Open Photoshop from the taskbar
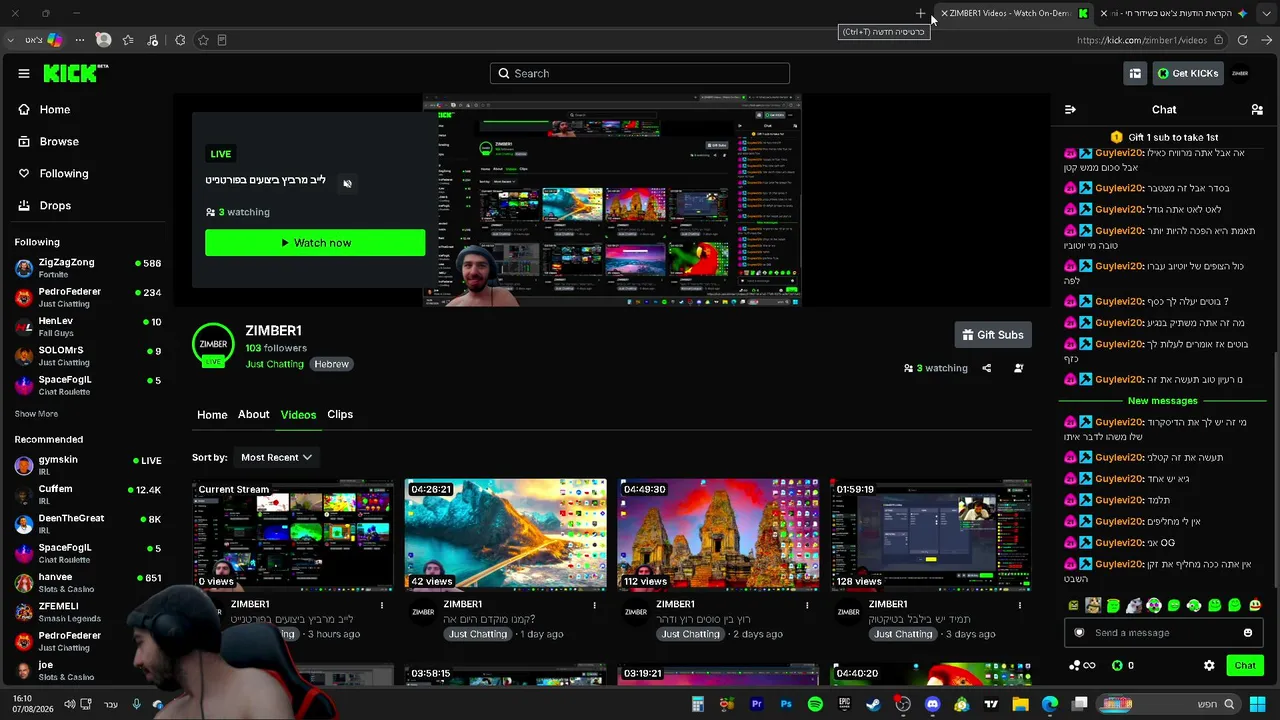The image size is (1280, 720). coord(786,704)
